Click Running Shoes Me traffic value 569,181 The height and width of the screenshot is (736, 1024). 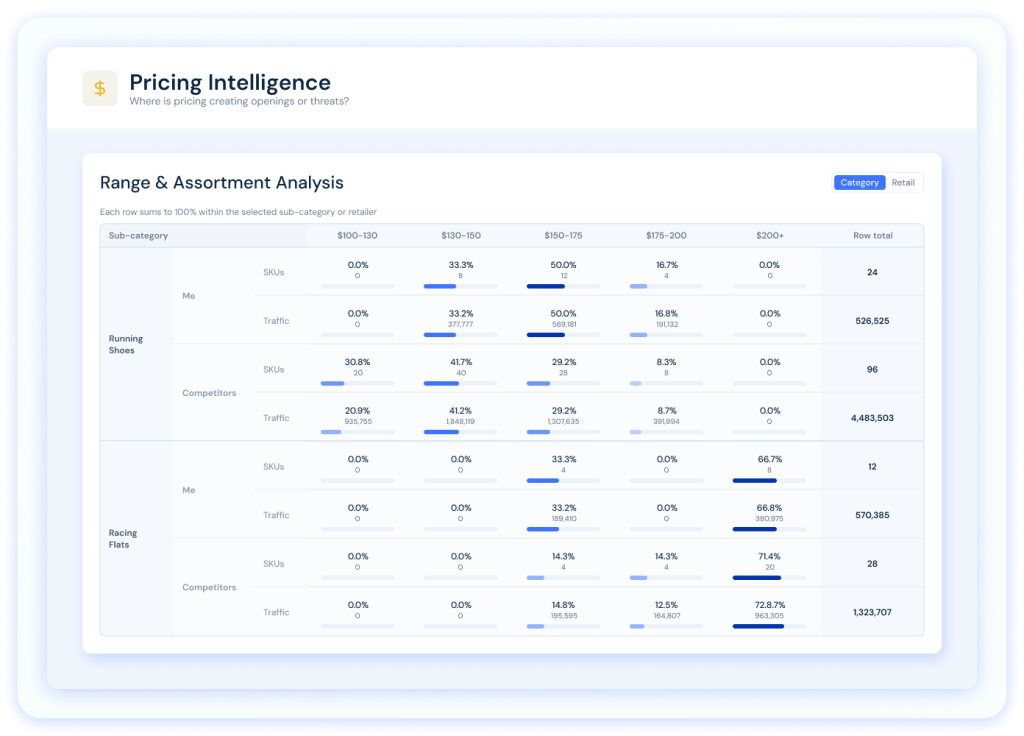564,325
